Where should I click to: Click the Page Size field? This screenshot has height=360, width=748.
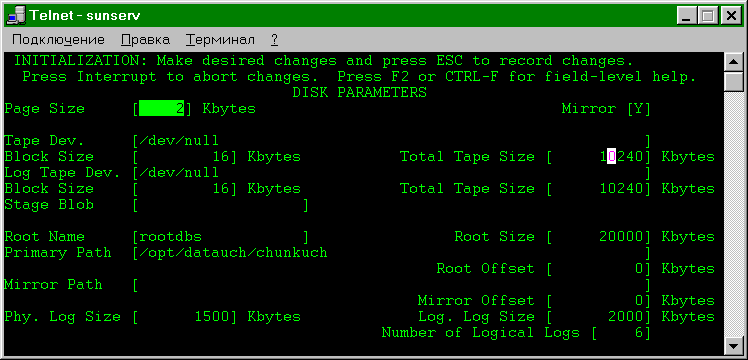coord(162,109)
